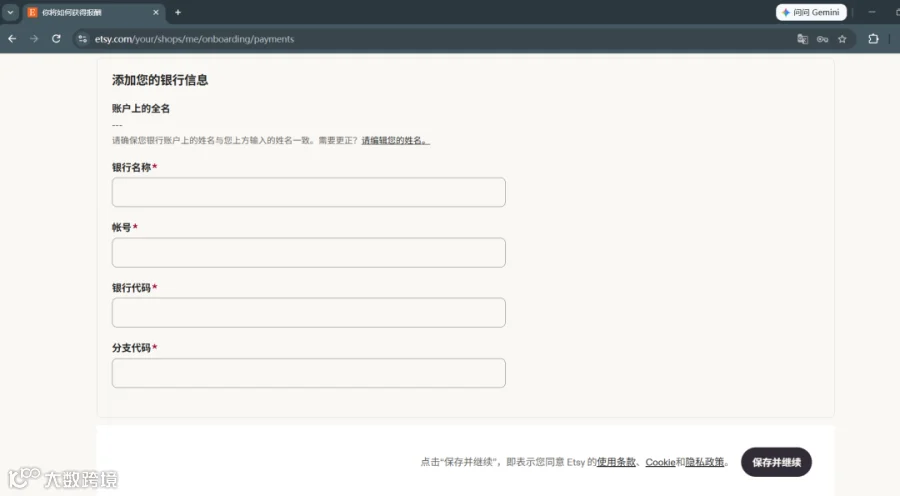
Task: Close the Etsy tab
Action: point(156,12)
